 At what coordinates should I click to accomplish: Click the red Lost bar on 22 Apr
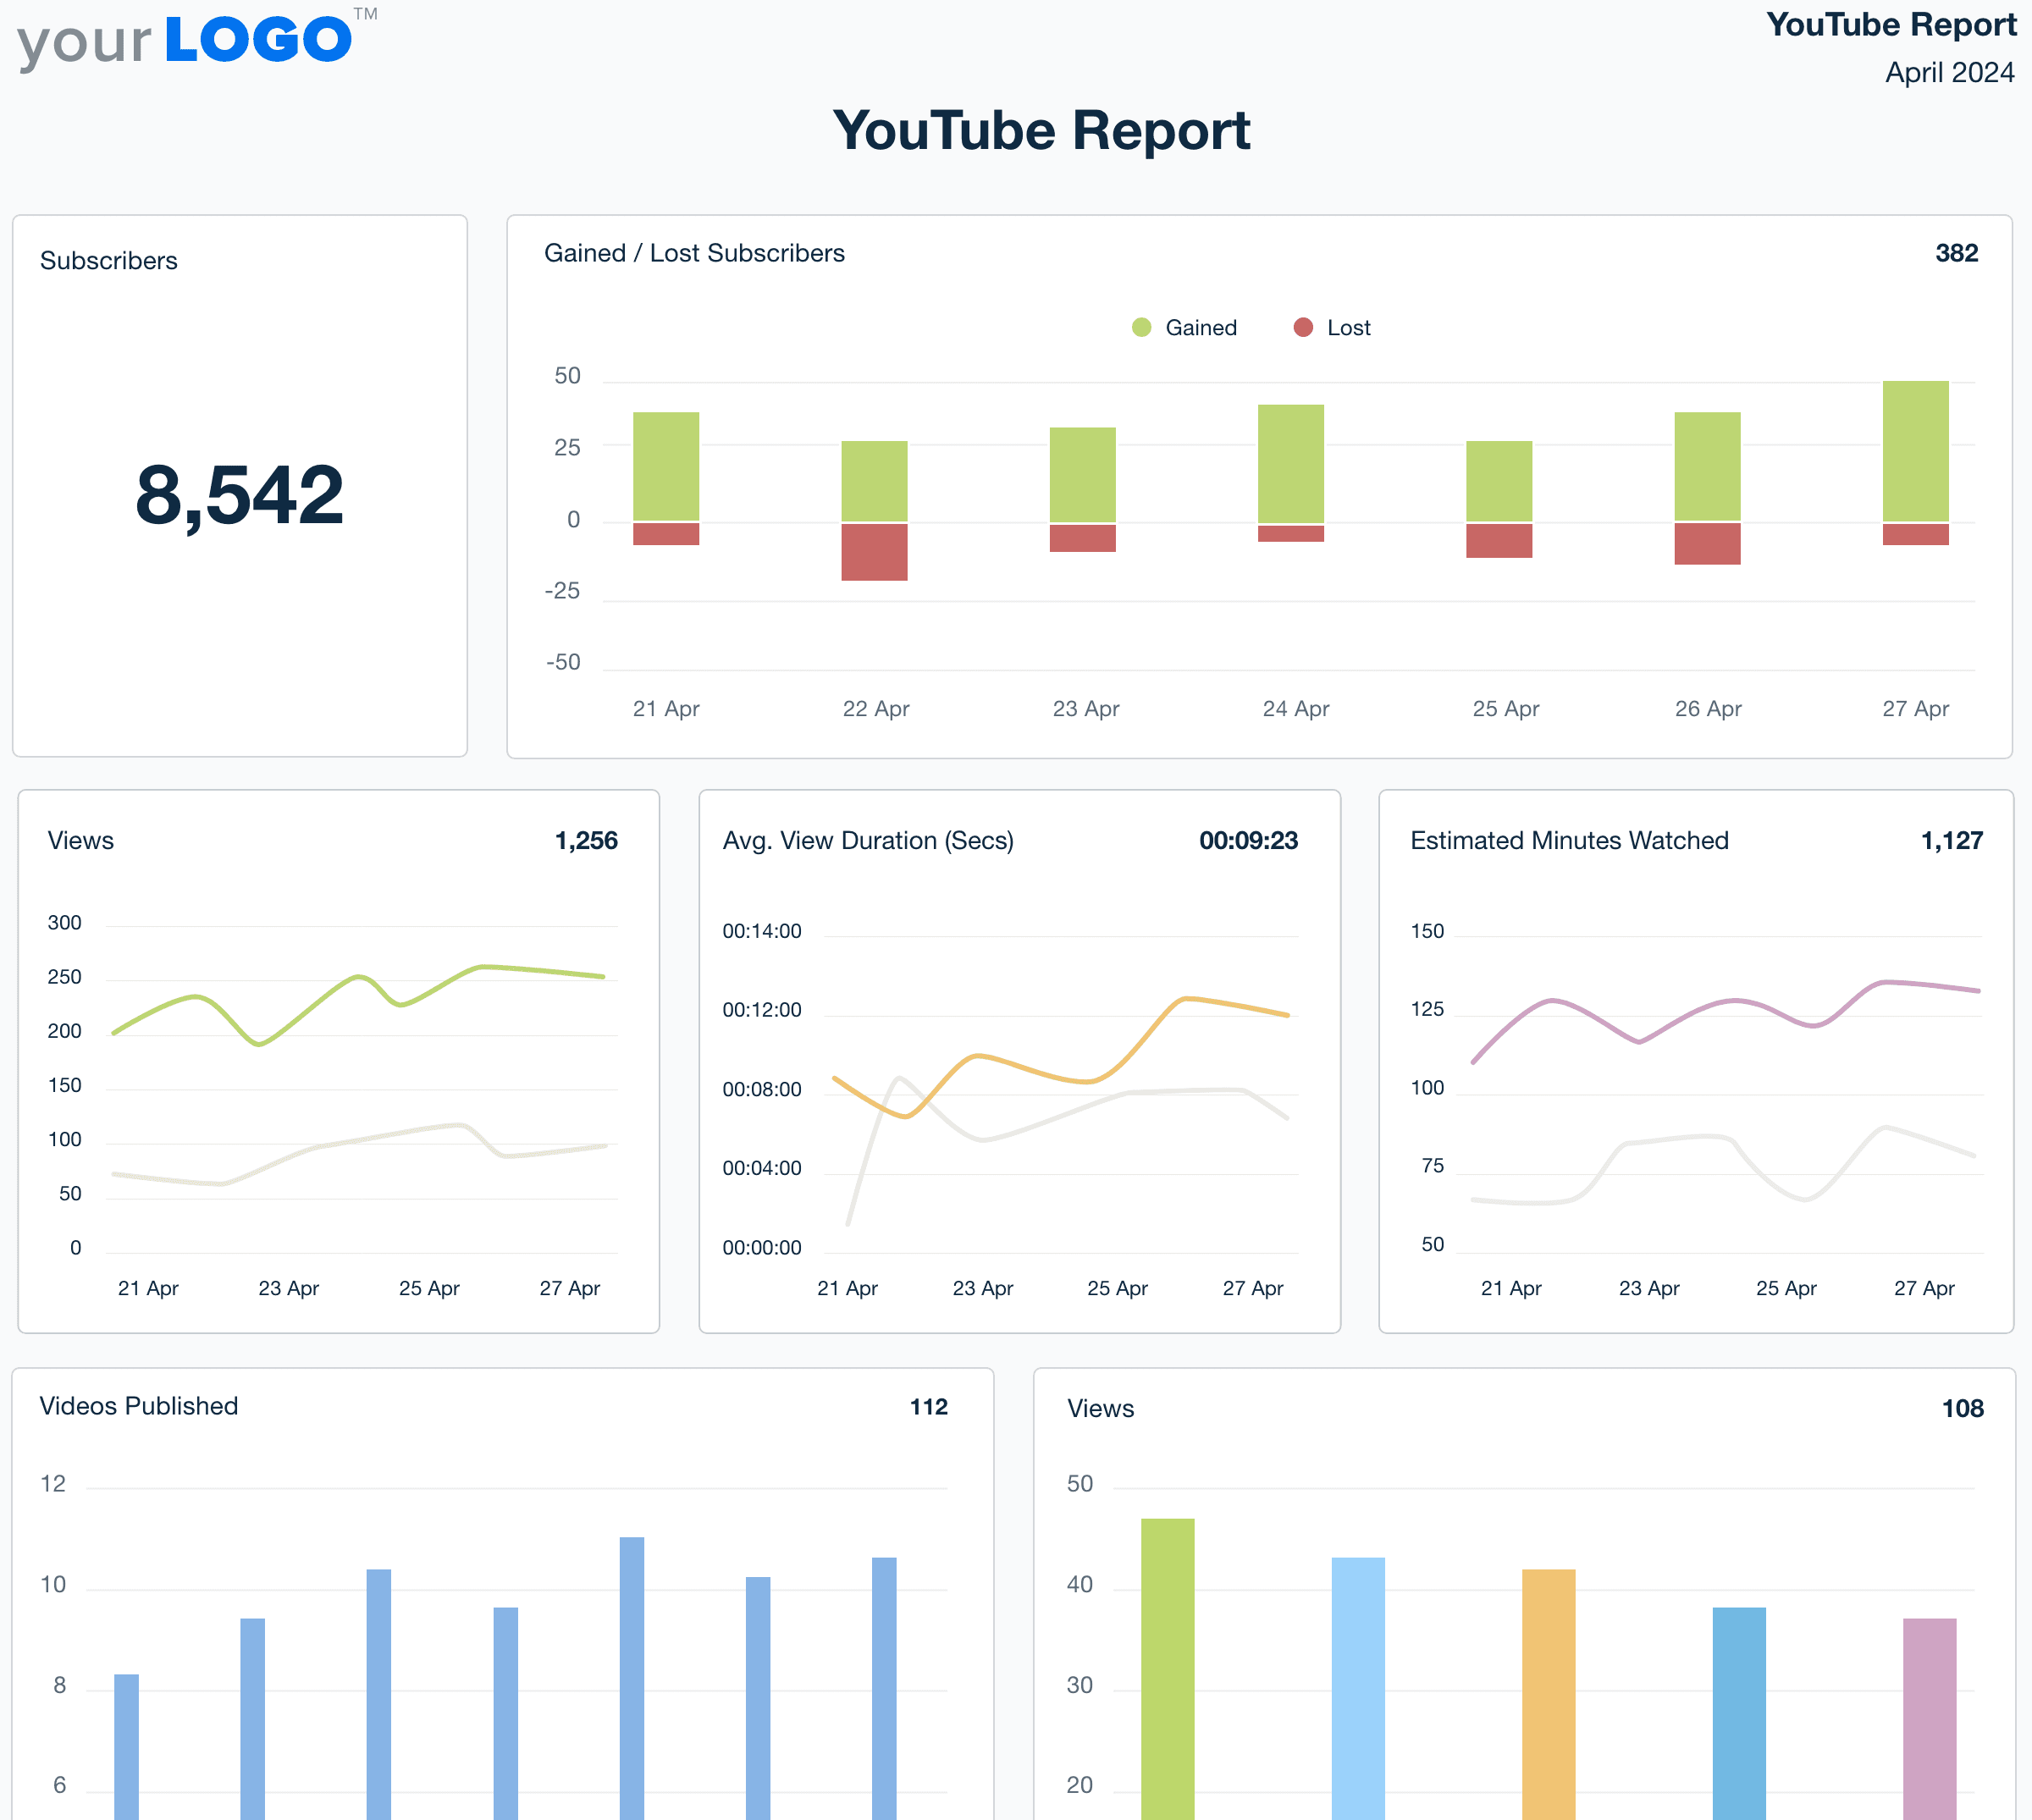[x=874, y=550]
